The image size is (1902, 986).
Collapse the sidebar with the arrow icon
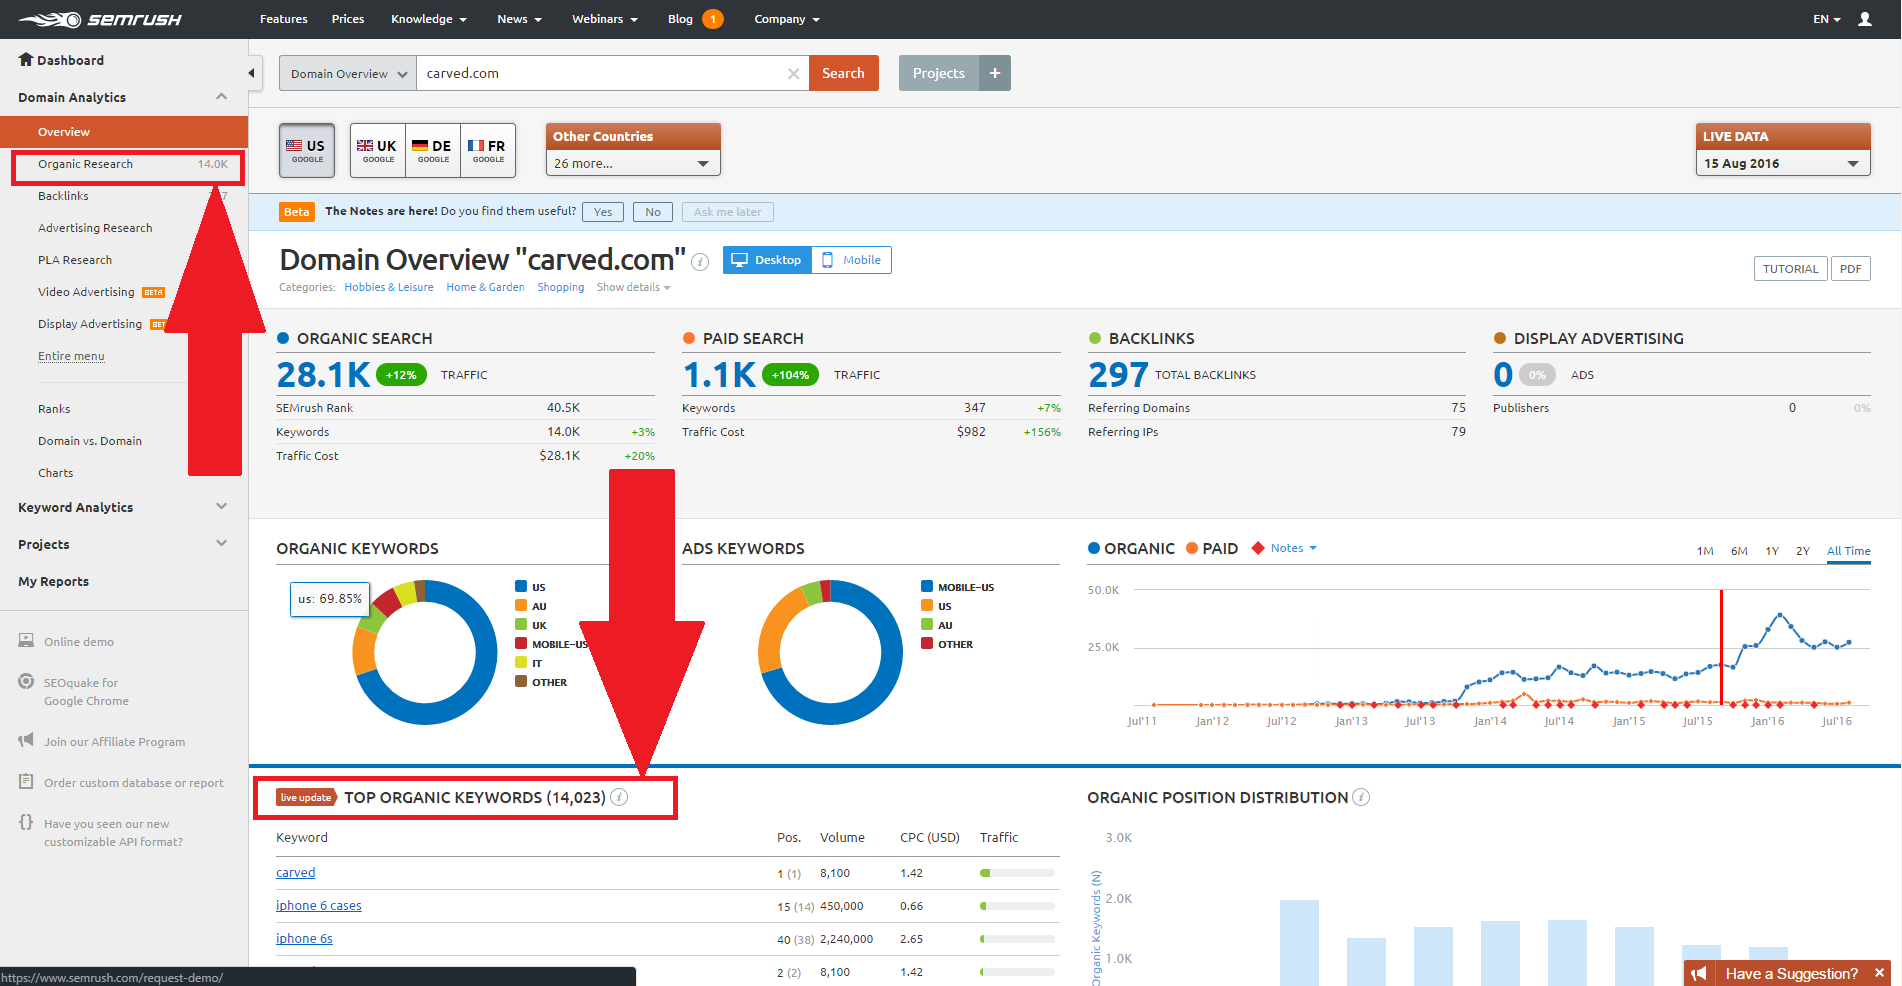[x=251, y=73]
